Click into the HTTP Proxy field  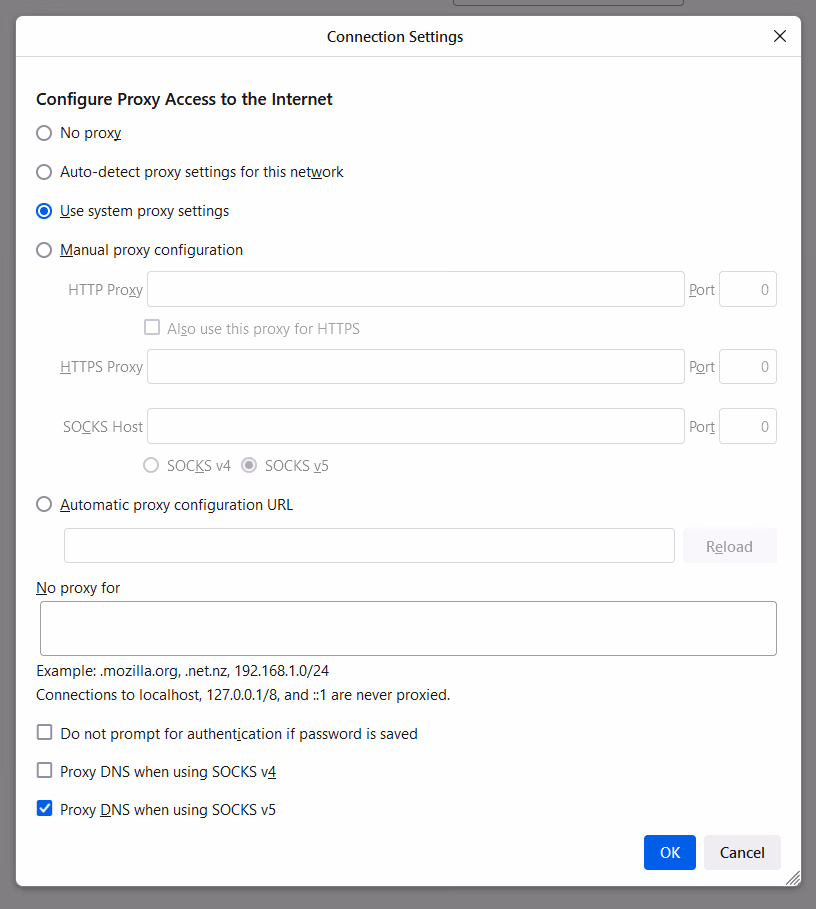click(x=416, y=289)
